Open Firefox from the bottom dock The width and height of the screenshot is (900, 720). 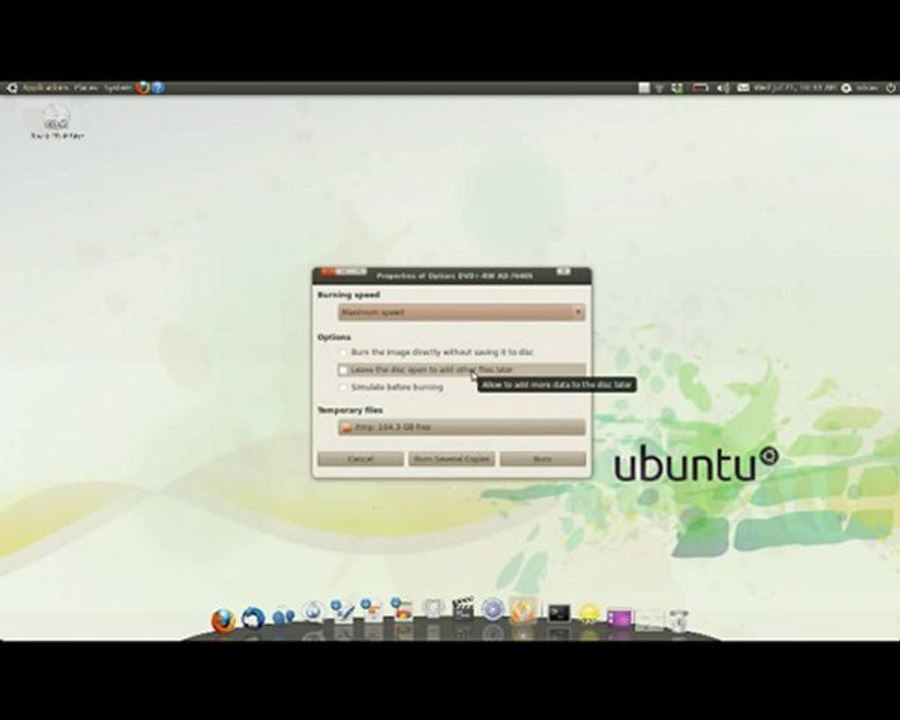[x=223, y=621]
